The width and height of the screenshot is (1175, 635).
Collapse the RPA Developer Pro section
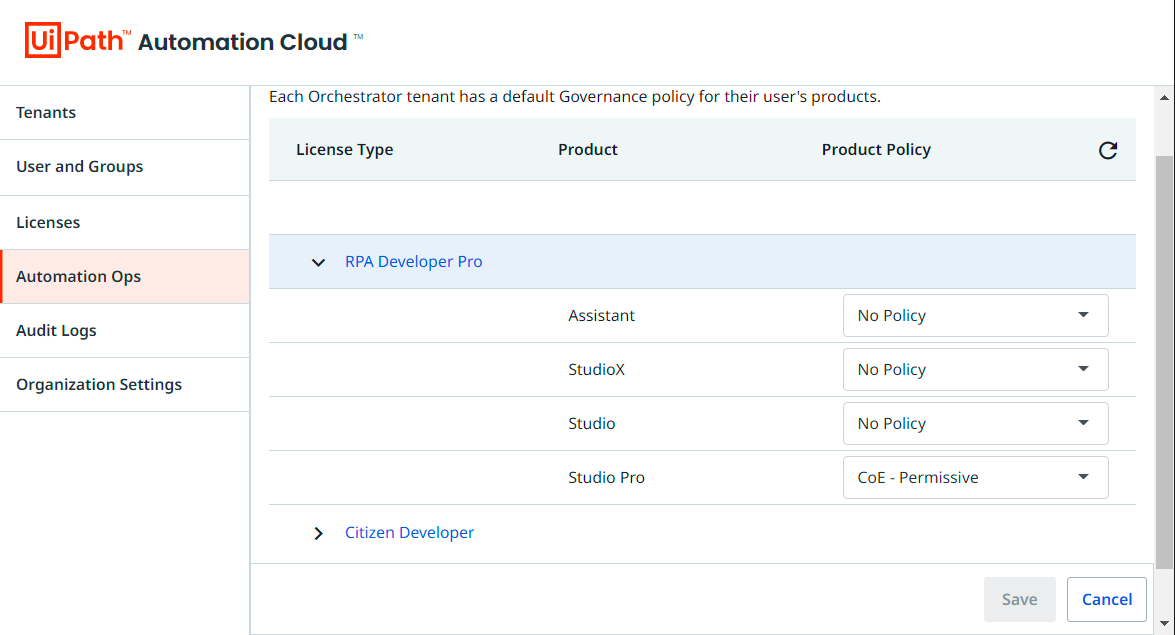point(318,262)
